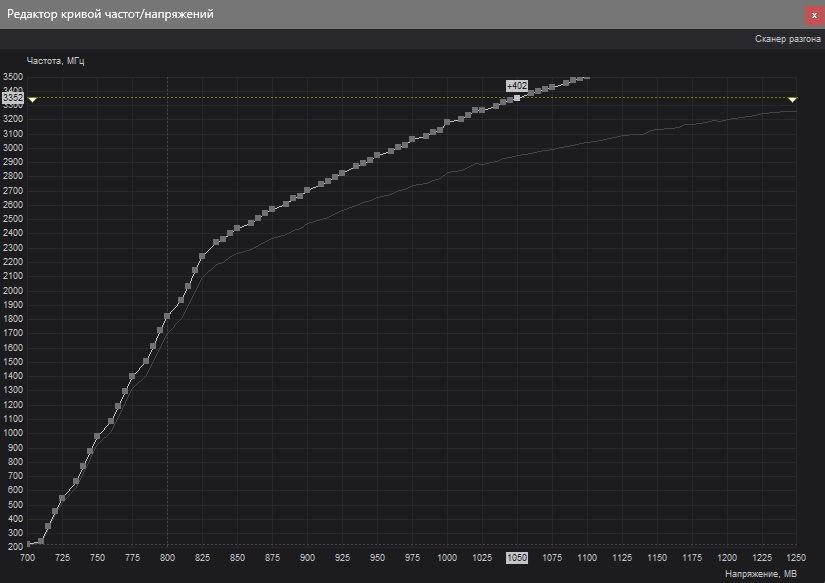Select the lowest curve point at 700 mV
Viewport: 825px width, 583px height.
[x=27, y=545]
